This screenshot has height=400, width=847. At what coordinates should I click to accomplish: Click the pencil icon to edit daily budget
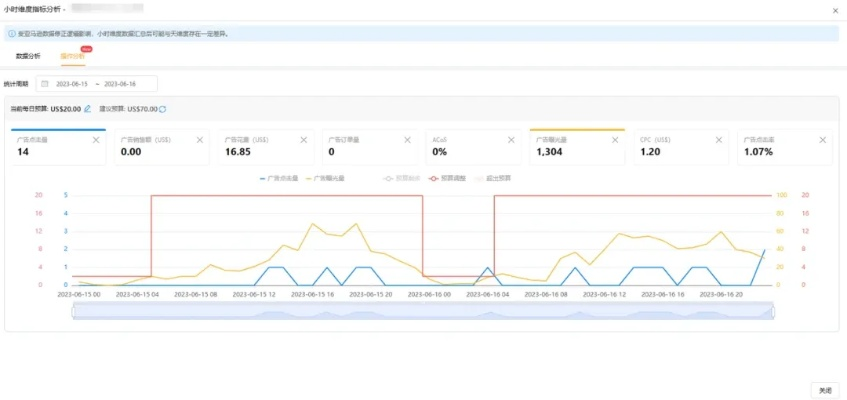[88, 109]
